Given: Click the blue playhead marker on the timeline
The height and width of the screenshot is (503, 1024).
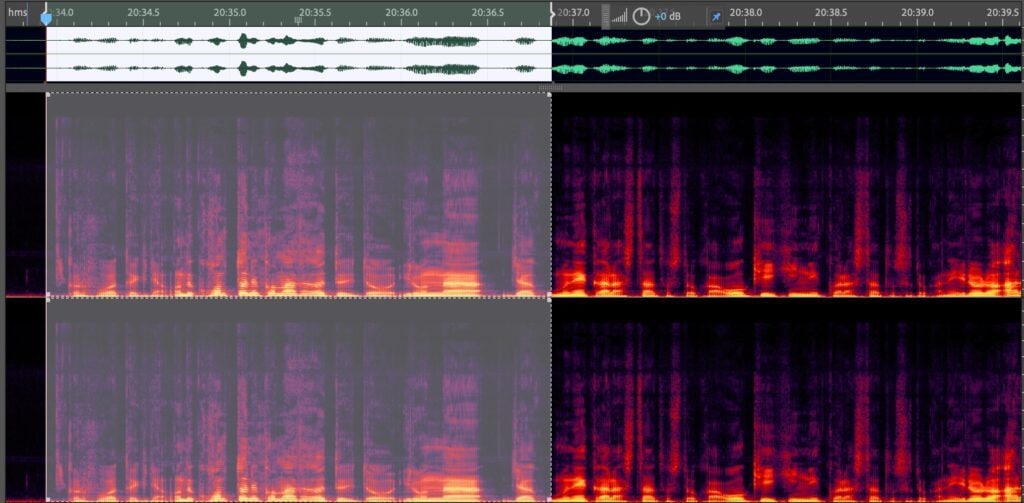Looking at the screenshot, I should (46, 18).
